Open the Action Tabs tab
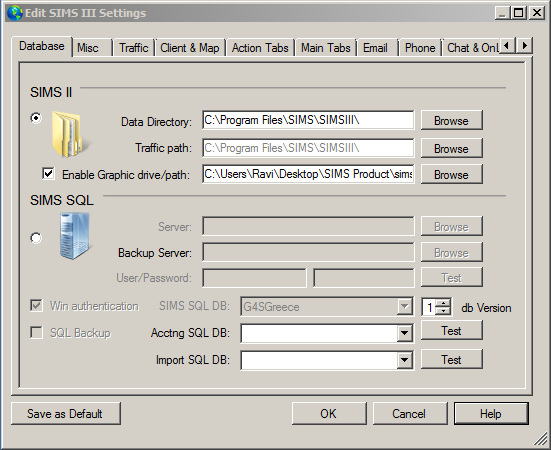Screen dimensions: 551x450 click(260, 48)
